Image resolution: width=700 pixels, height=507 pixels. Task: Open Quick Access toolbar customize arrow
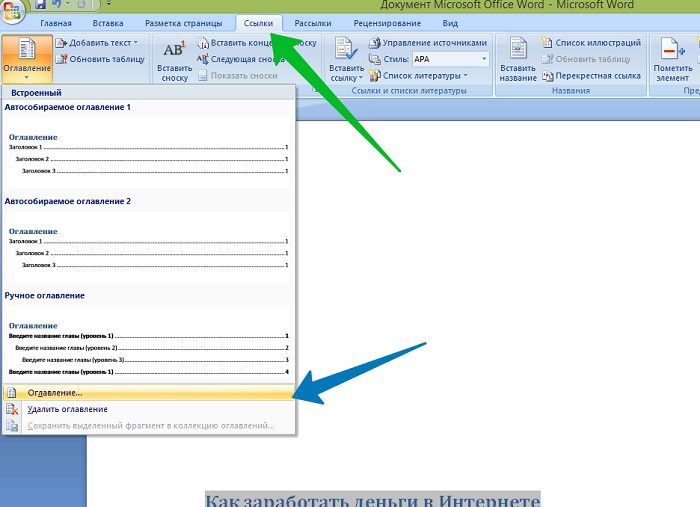pos(108,4)
